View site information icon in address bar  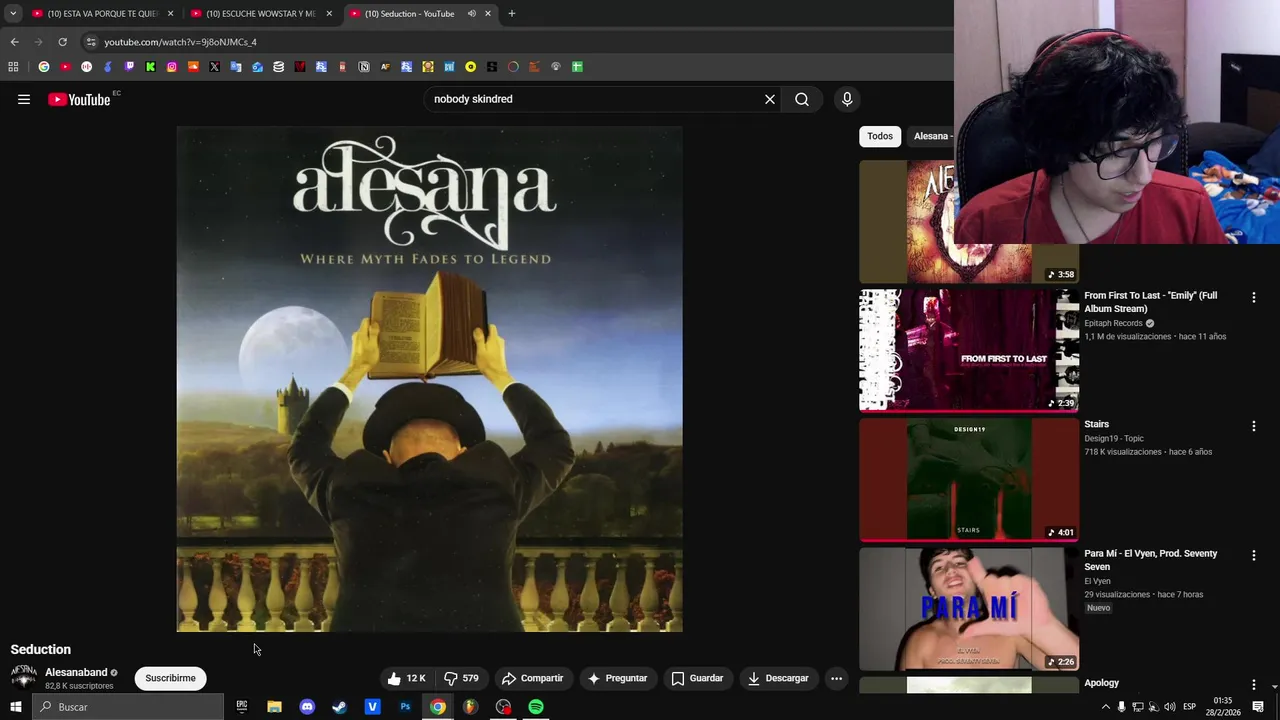(x=91, y=42)
